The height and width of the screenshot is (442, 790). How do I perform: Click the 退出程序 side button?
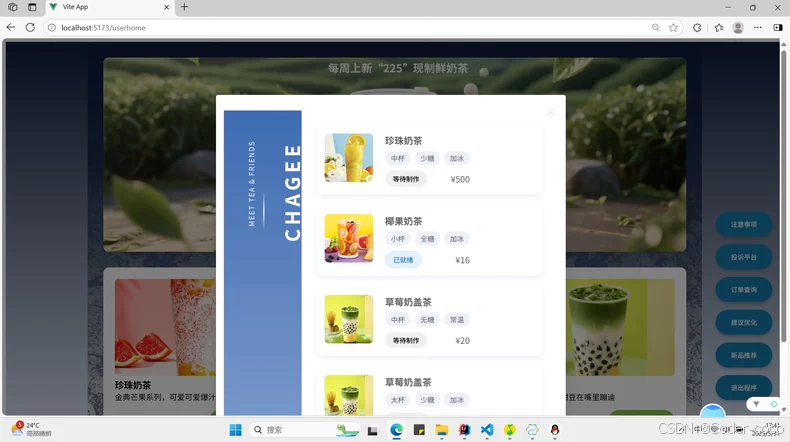(744, 388)
